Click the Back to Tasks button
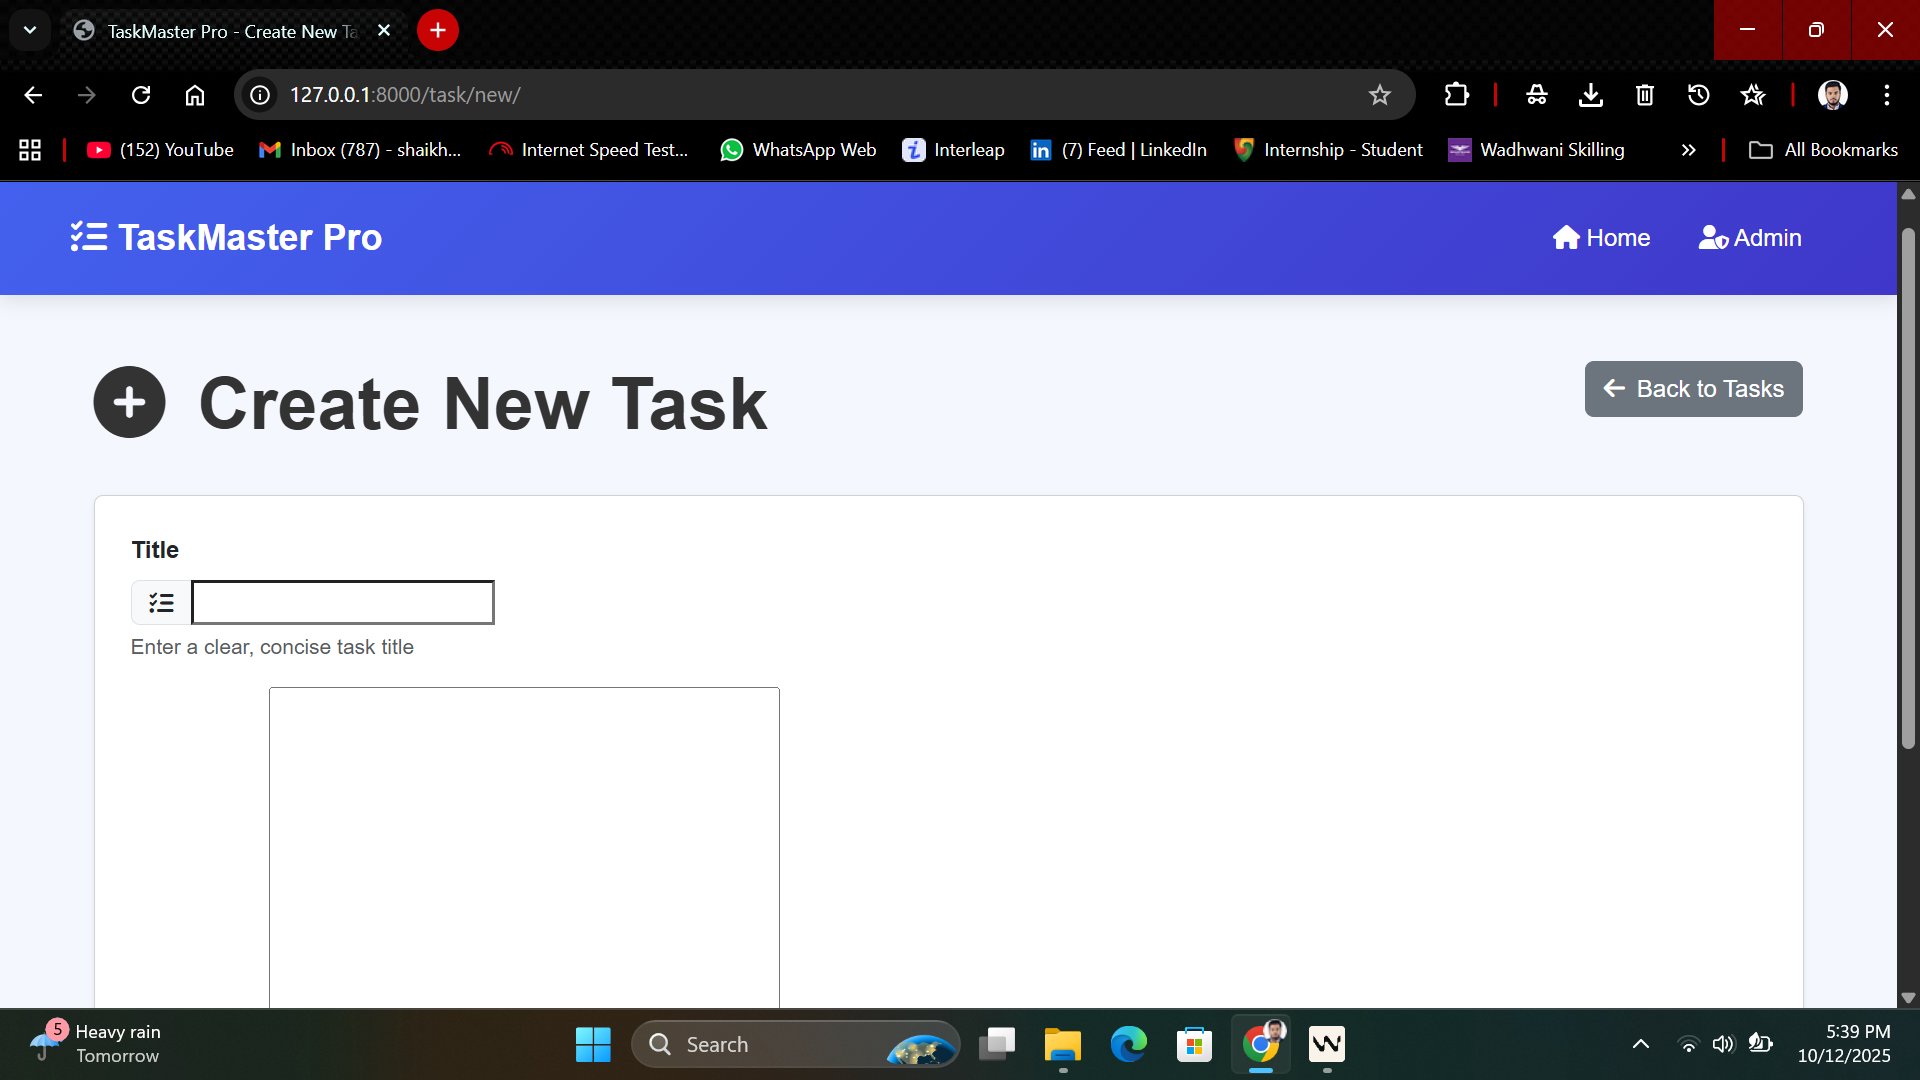The height and width of the screenshot is (1080, 1920). tap(1693, 389)
